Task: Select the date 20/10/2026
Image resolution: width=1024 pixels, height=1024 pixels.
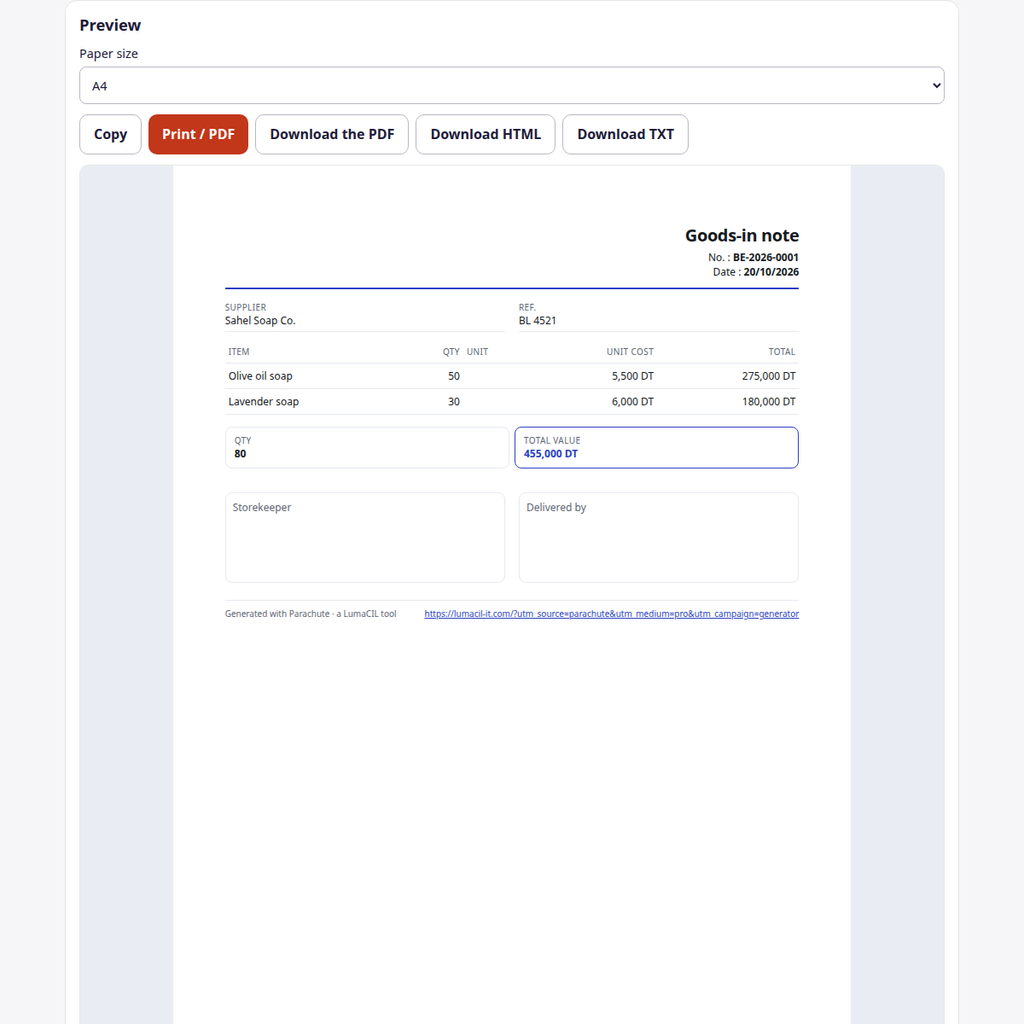Action: 771,272
